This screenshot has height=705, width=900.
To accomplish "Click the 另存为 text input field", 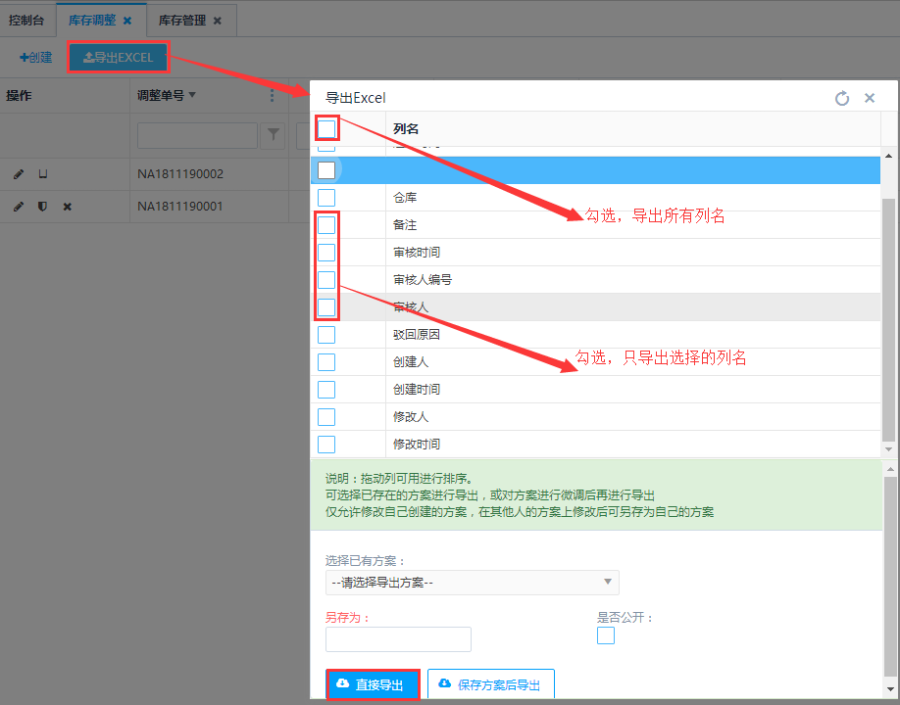I will pos(398,639).
